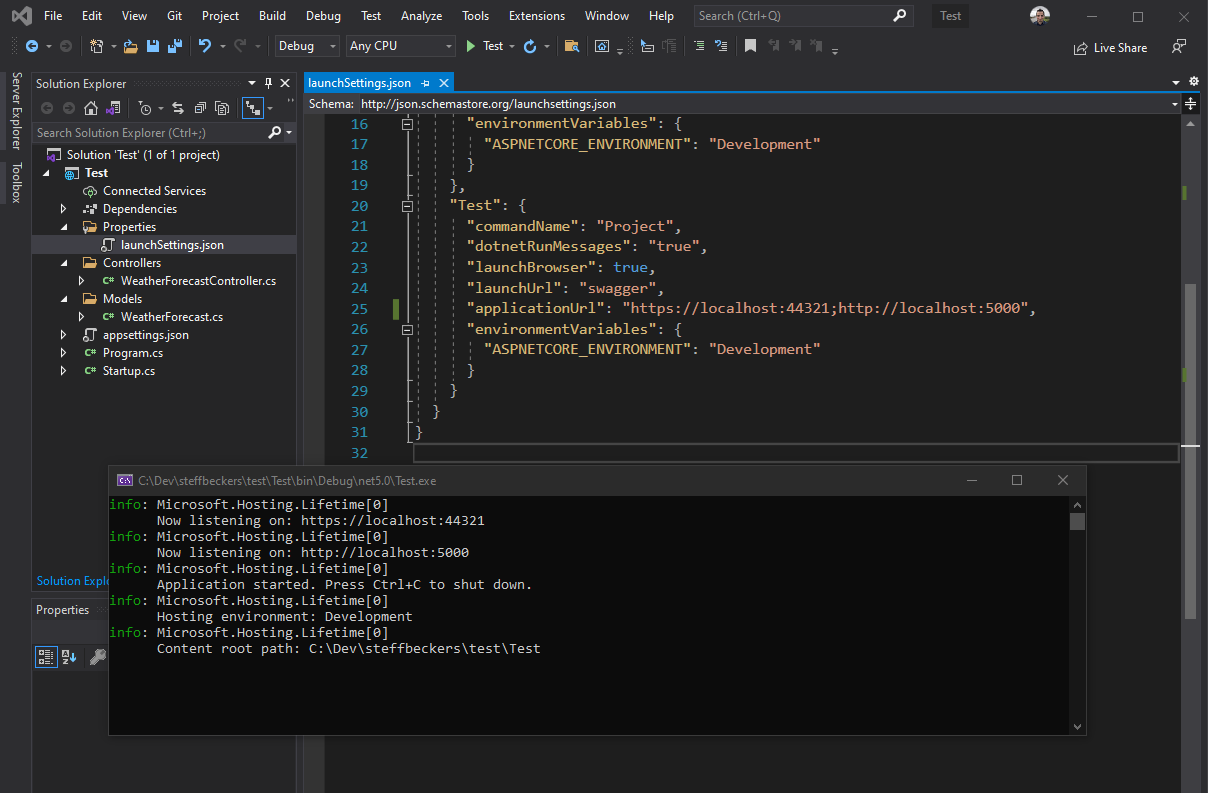
Task: Open the Extensions menu
Action: tap(536, 16)
